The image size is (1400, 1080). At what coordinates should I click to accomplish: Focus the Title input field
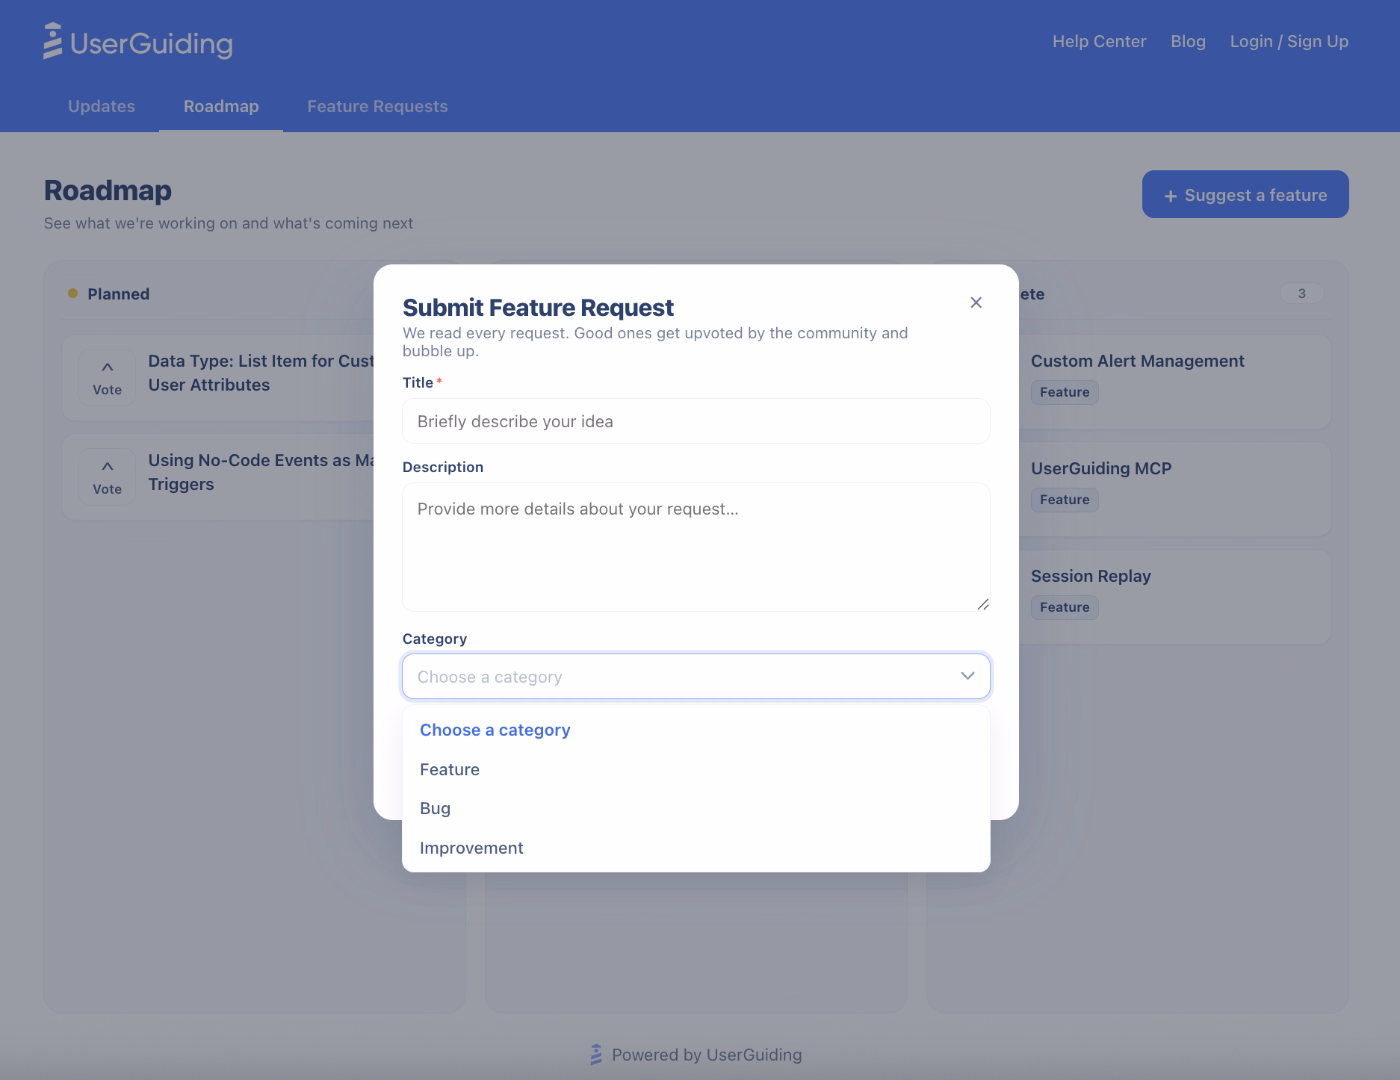(x=696, y=421)
